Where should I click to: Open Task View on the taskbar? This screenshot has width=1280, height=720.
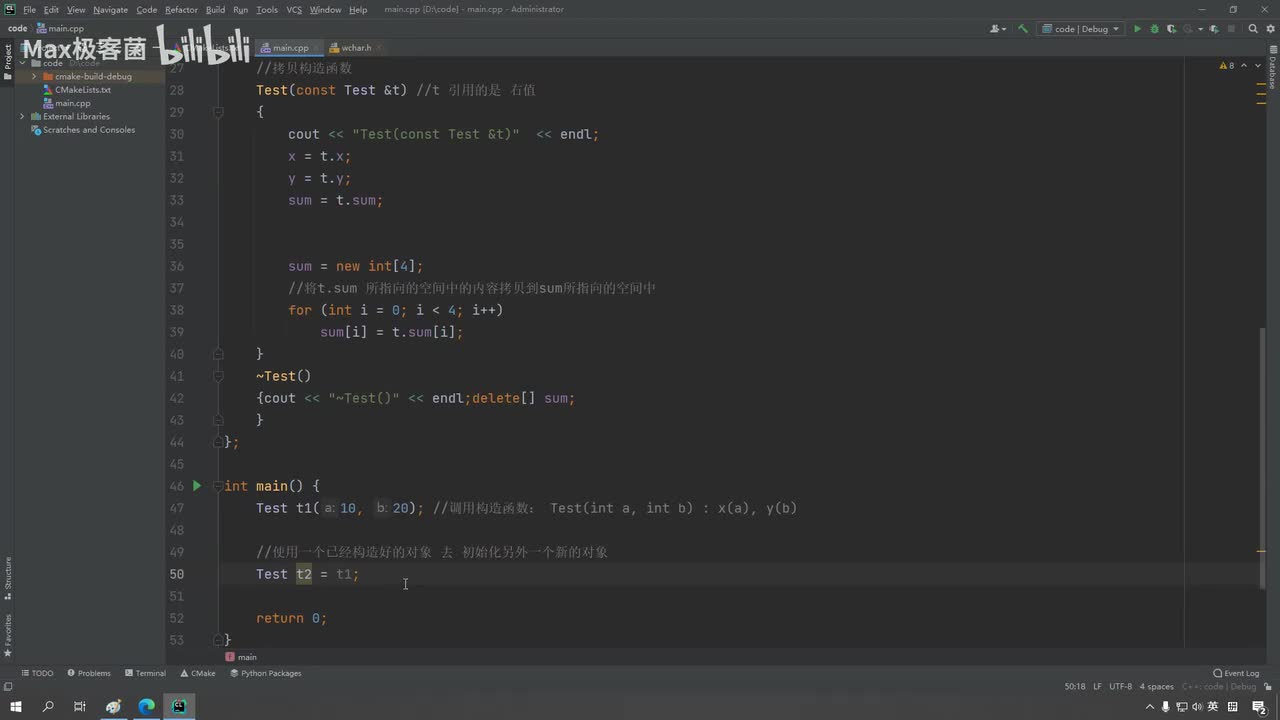[x=80, y=707]
